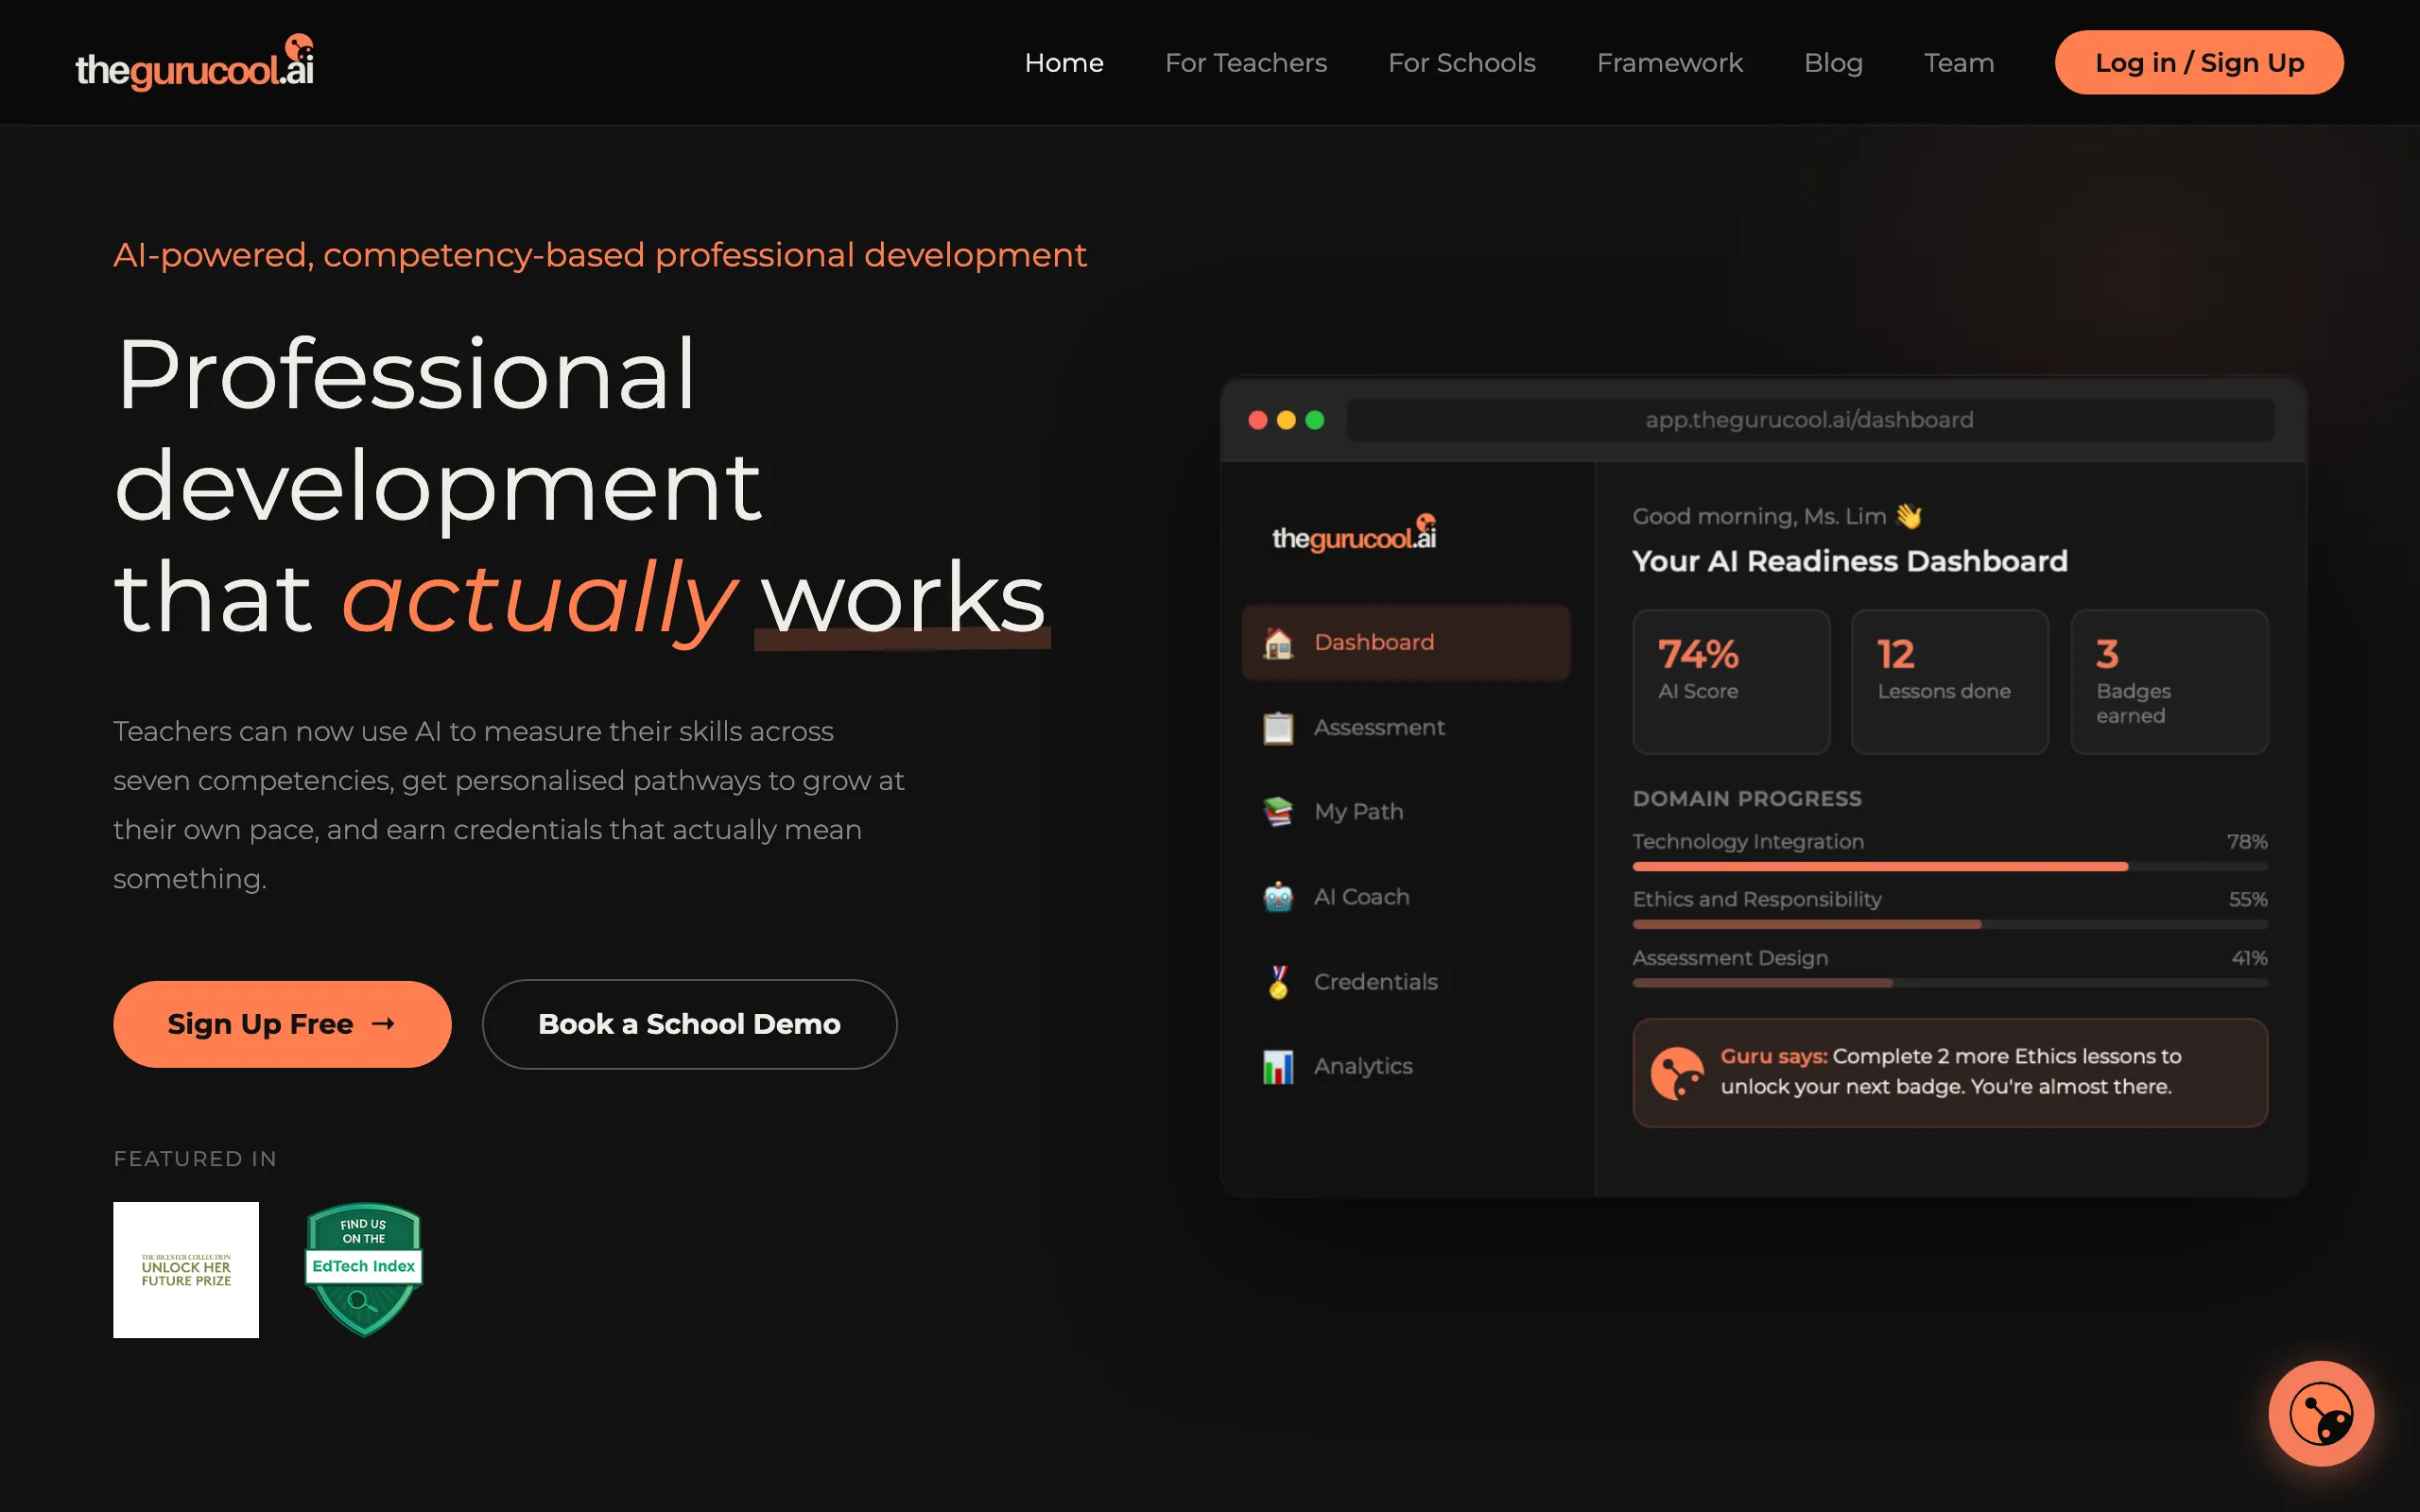Click the Guru avatar icon in tip card

(x=1677, y=1072)
